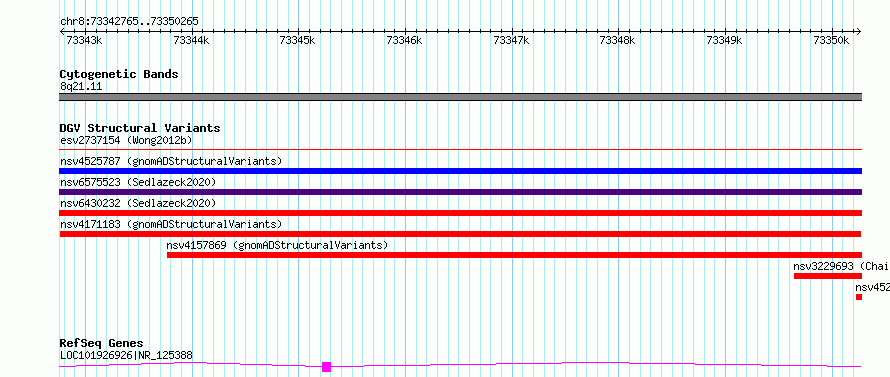Click the DGV Structural Variants track title
The height and width of the screenshot is (377, 890).
[140, 128]
